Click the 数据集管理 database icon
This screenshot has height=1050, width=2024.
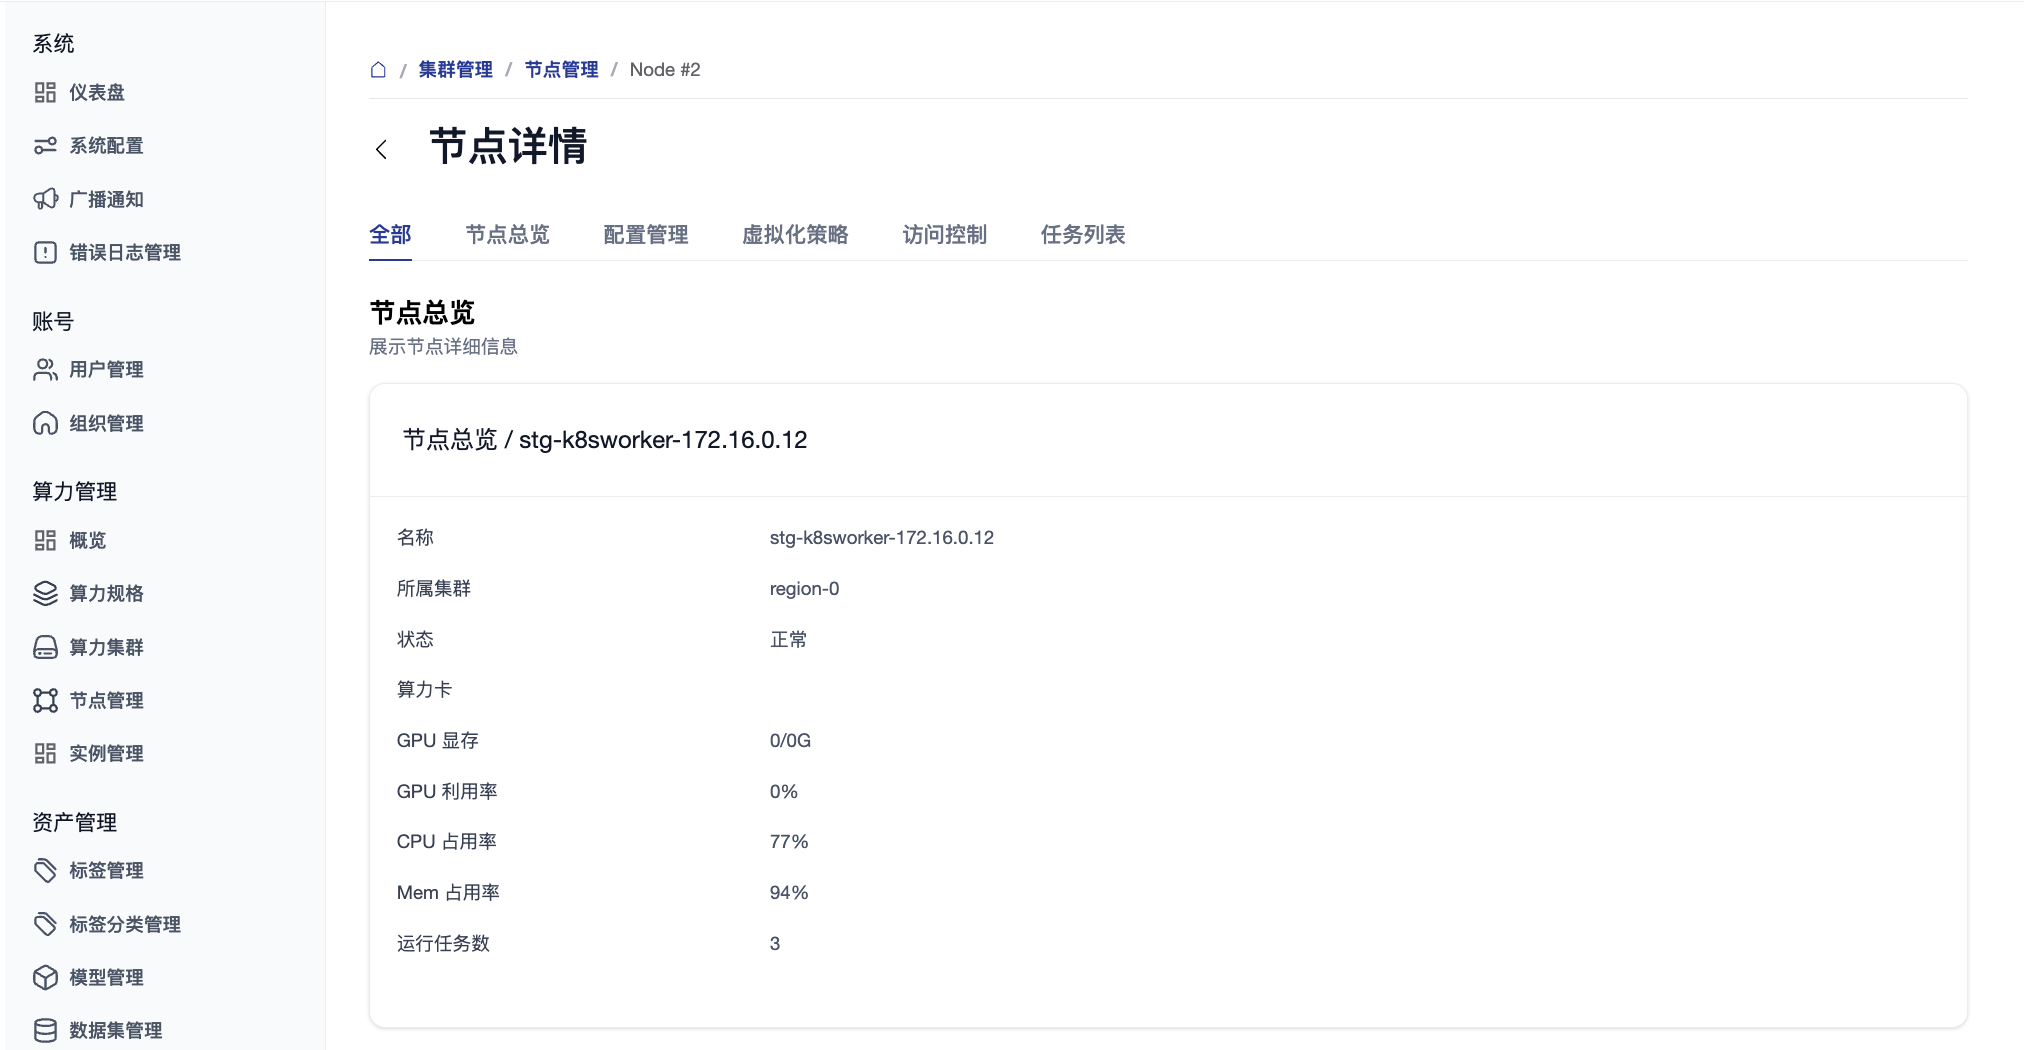(x=45, y=1030)
